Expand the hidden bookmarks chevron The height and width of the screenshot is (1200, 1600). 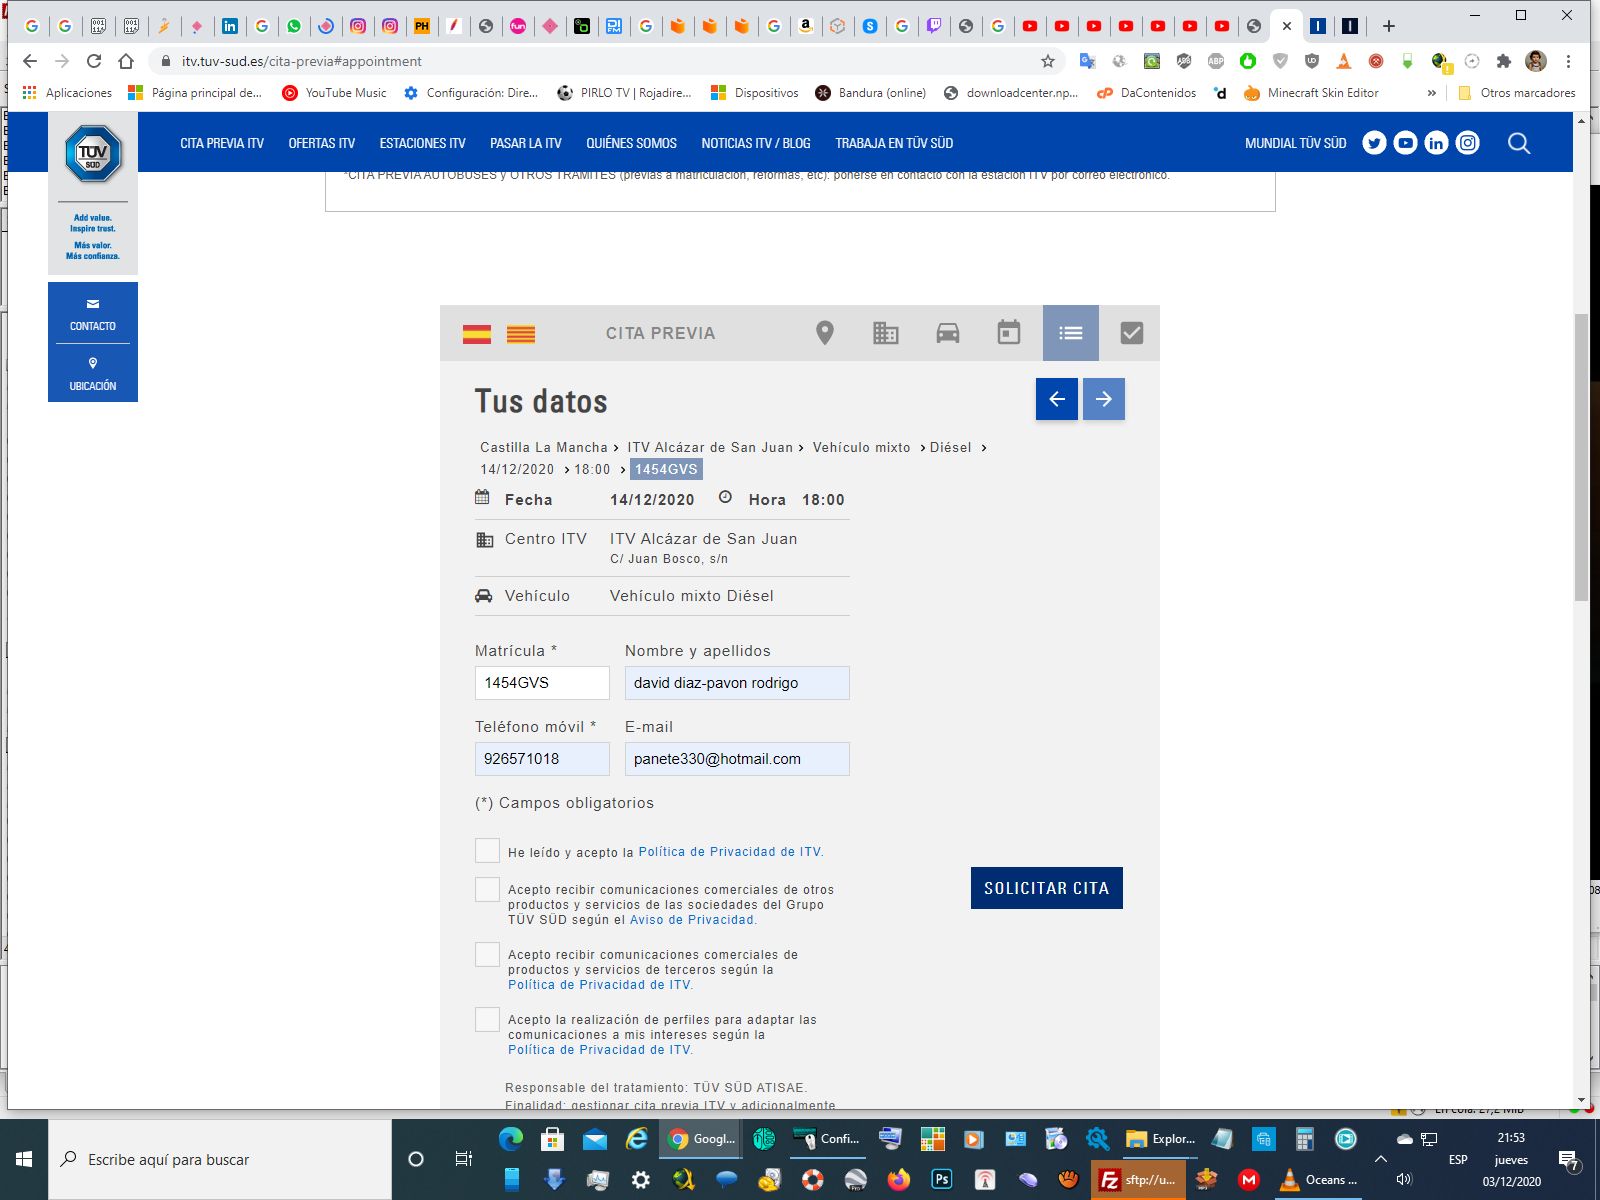pos(1431,93)
